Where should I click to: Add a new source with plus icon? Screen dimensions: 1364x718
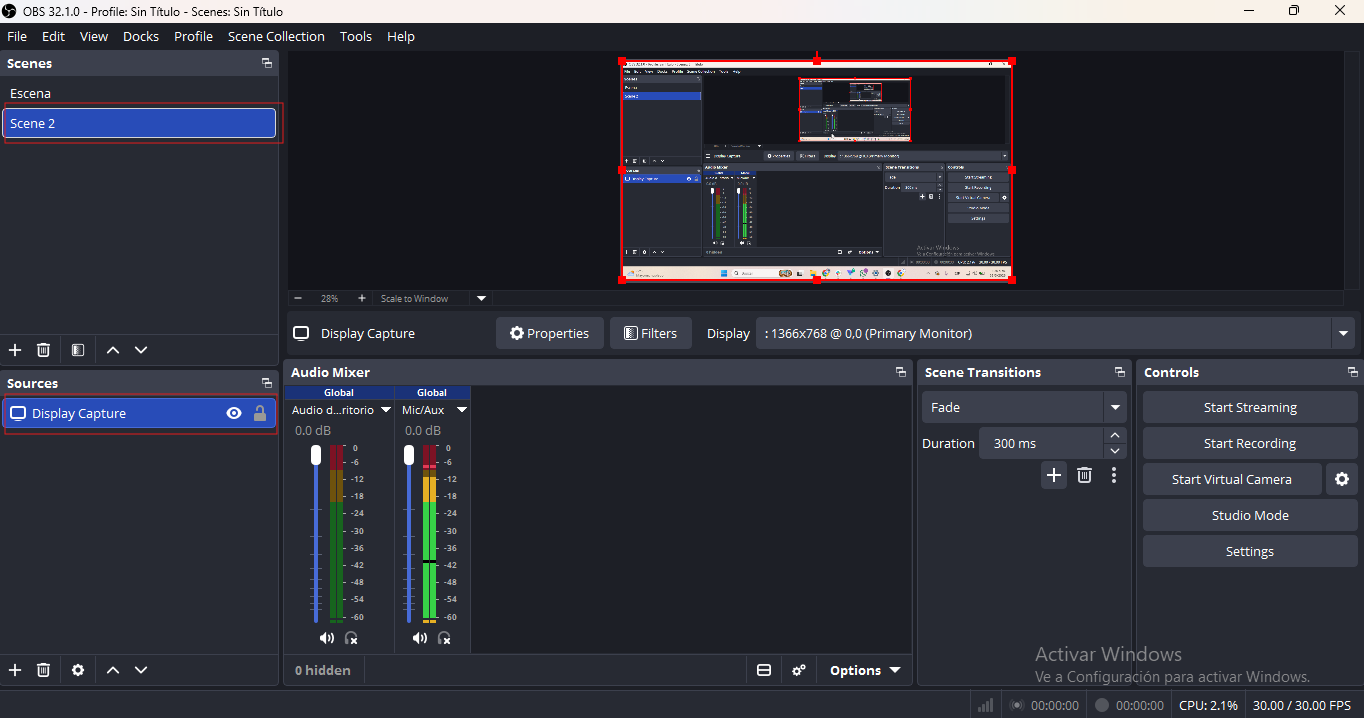15,670
